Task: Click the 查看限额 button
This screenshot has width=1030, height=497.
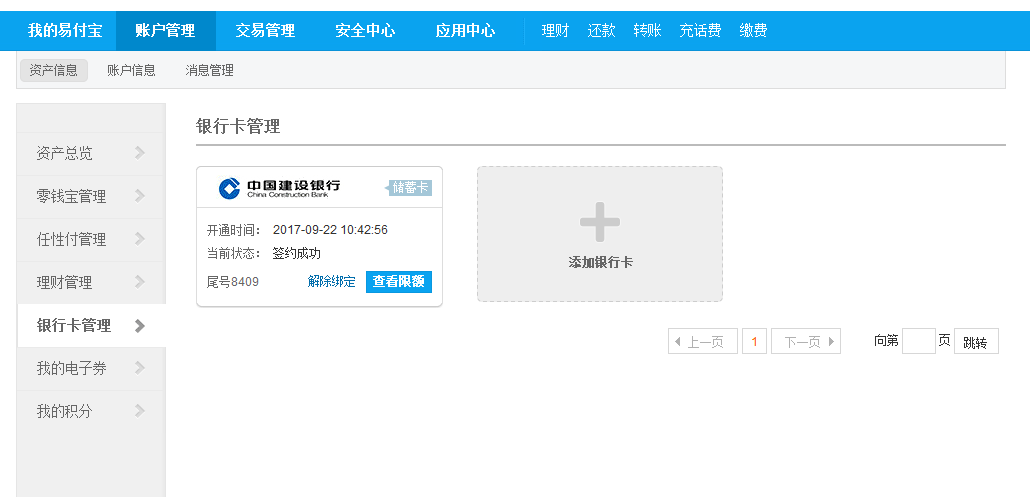Action: coord(399,282)
